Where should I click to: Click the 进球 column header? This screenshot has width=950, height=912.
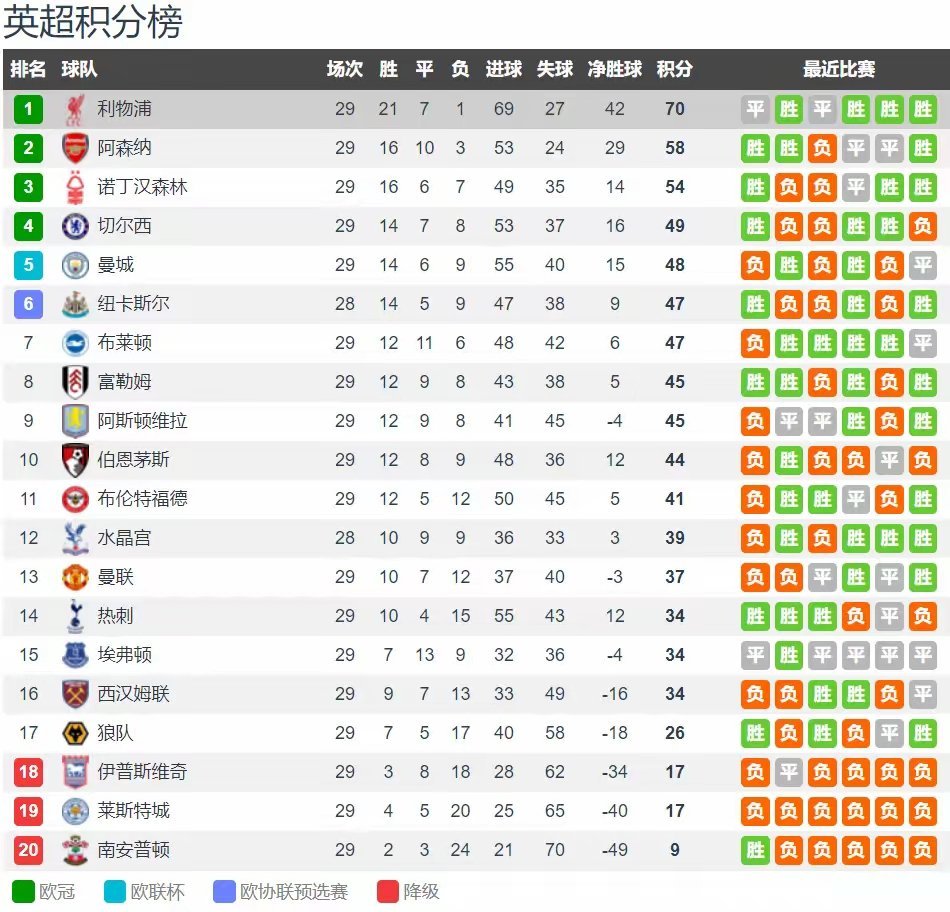(x=503, y=69)
